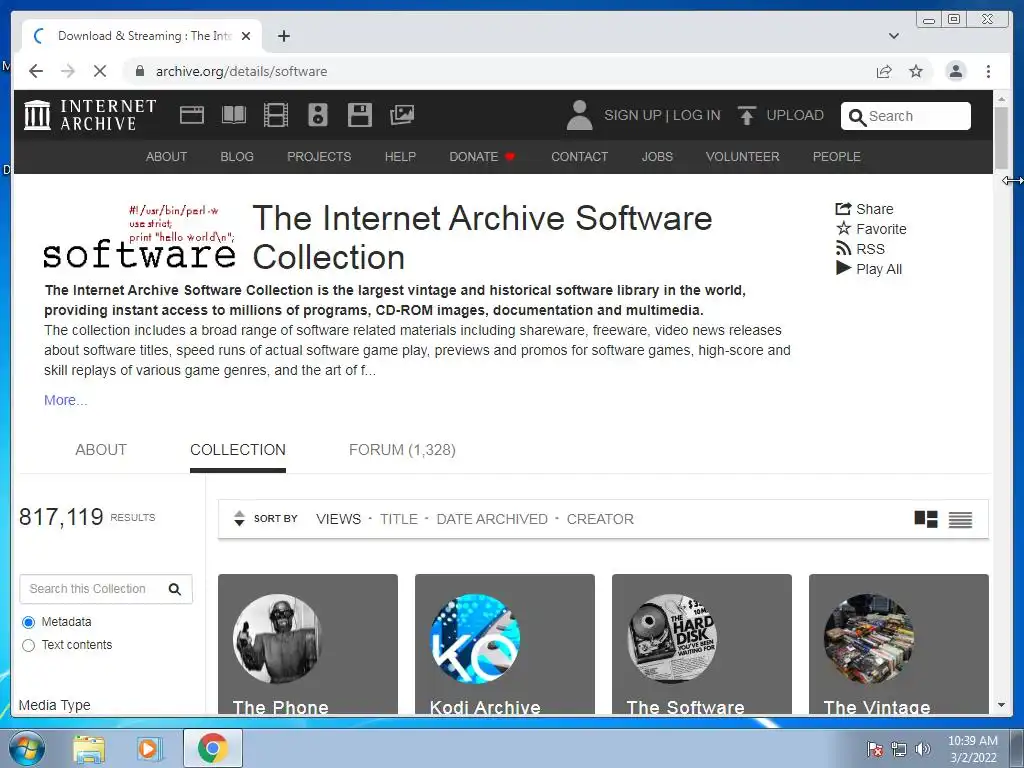Open the Internet Archive home logo
This screenshot has height=768, width=1024.
90,115
